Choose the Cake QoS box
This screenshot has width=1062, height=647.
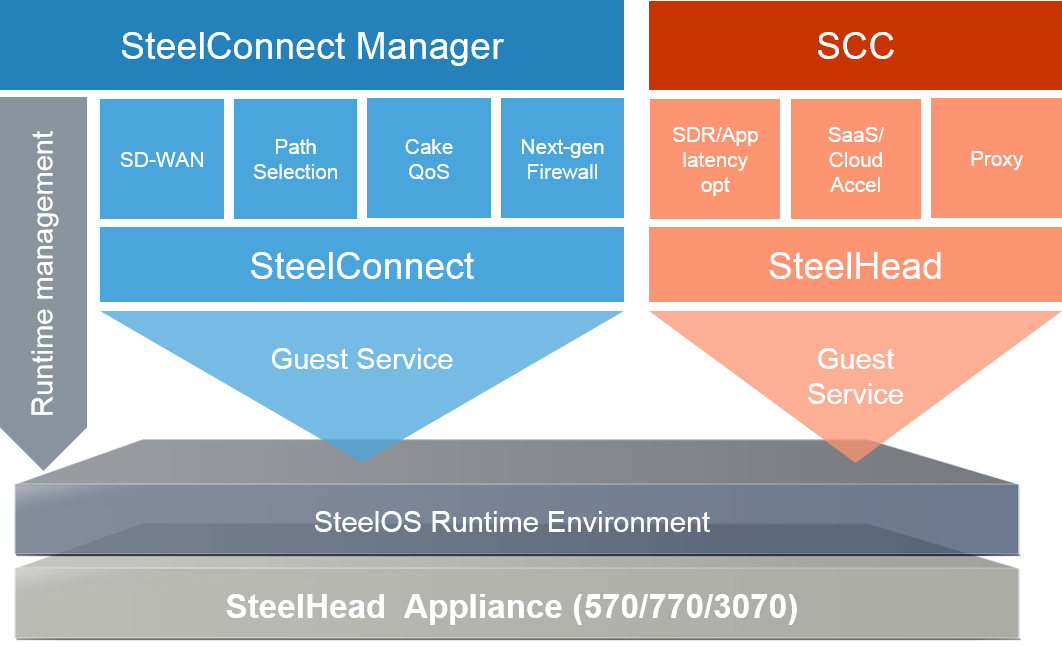click(429, 159)
